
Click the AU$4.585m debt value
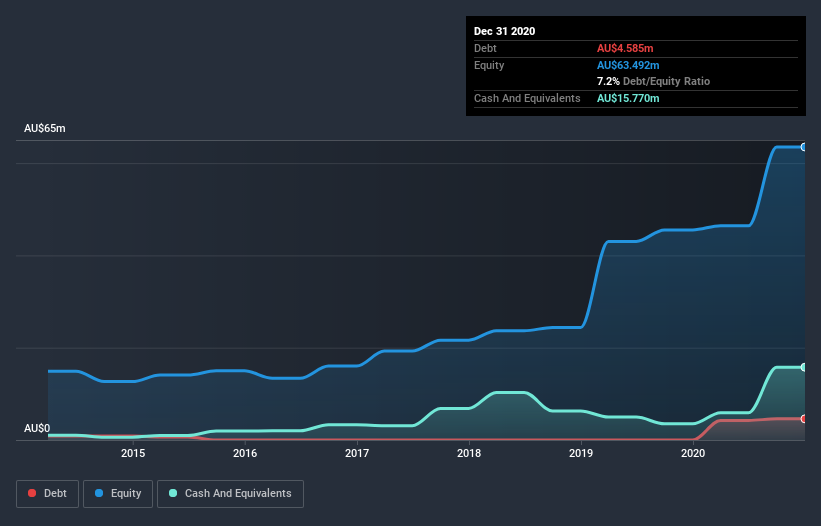point(625,48)
